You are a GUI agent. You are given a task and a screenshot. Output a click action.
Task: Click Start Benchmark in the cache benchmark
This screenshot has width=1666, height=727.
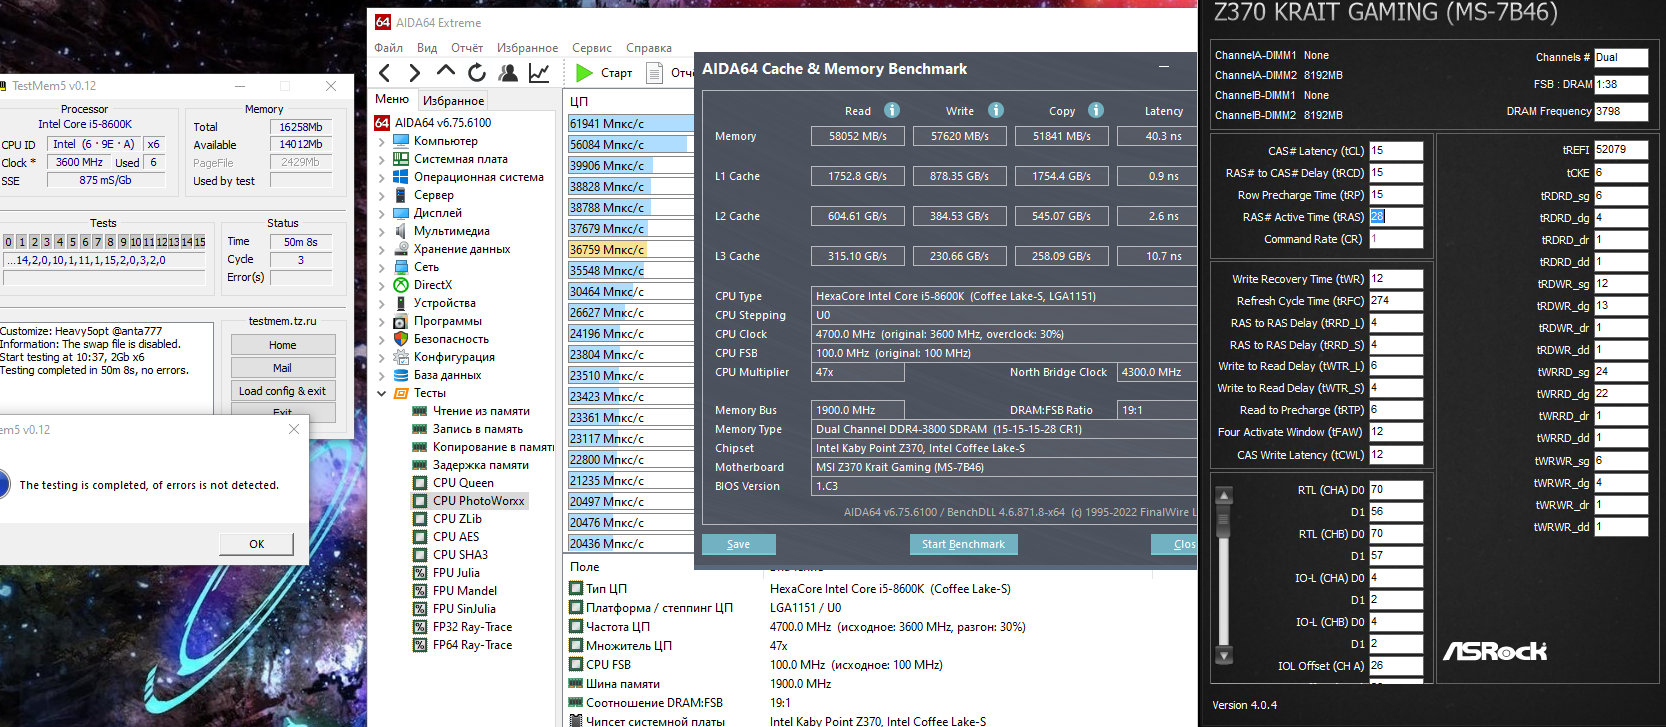point(964,544)
